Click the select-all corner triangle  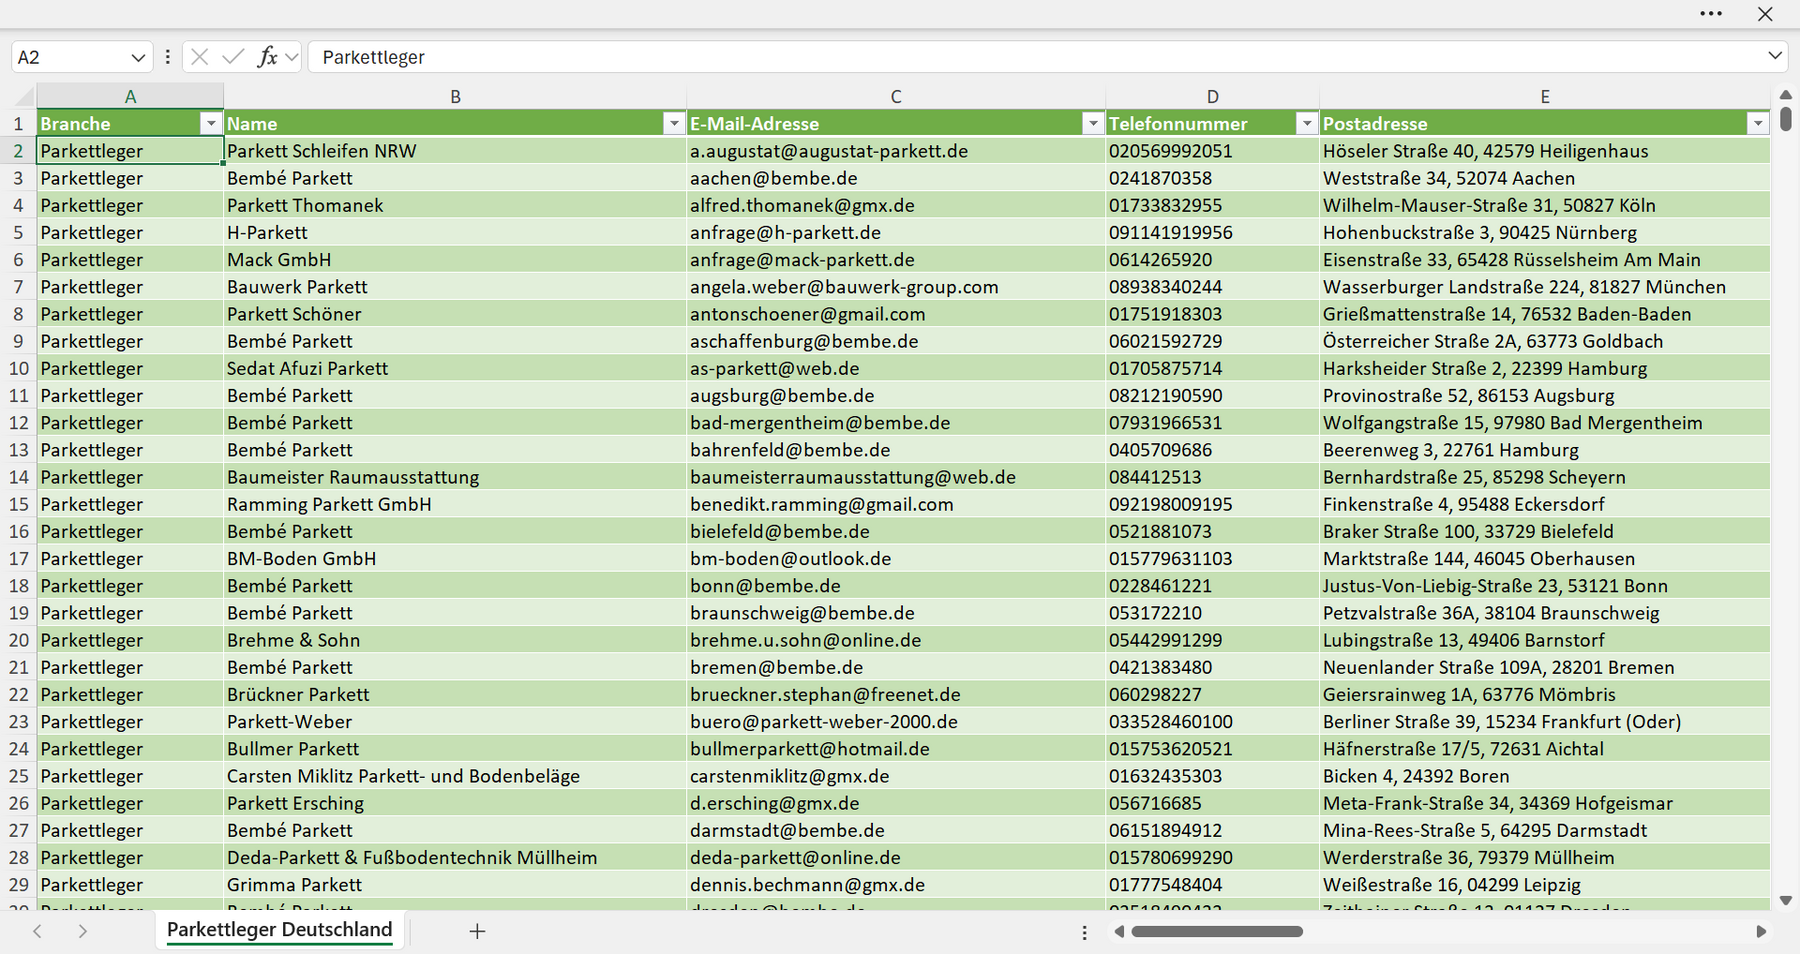pos(22,96)
